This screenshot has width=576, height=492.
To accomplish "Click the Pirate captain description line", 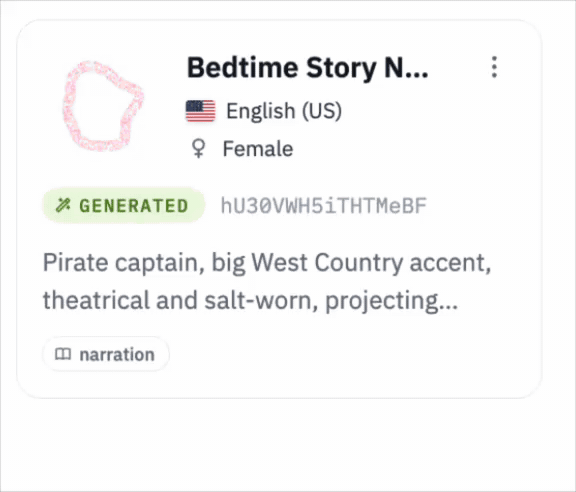I will [x=267, y=263].
